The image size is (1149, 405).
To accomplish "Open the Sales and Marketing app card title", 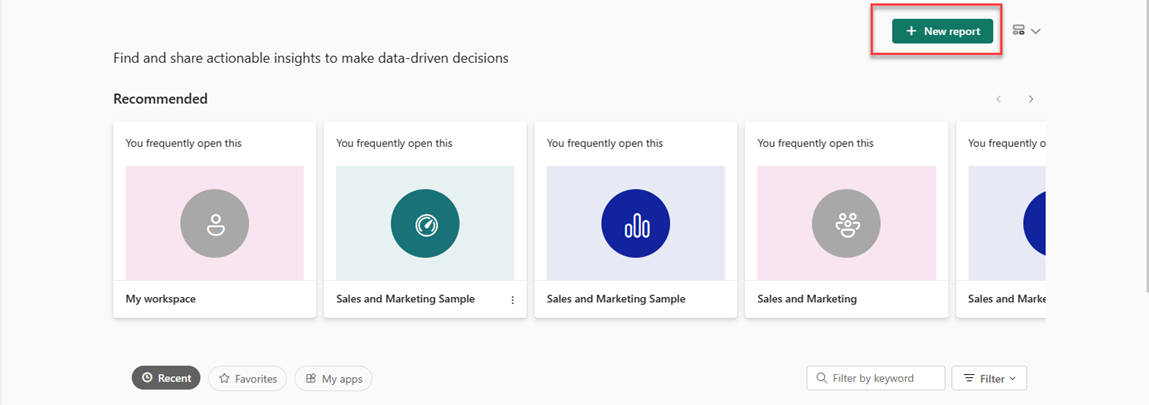I will (806, 299).
